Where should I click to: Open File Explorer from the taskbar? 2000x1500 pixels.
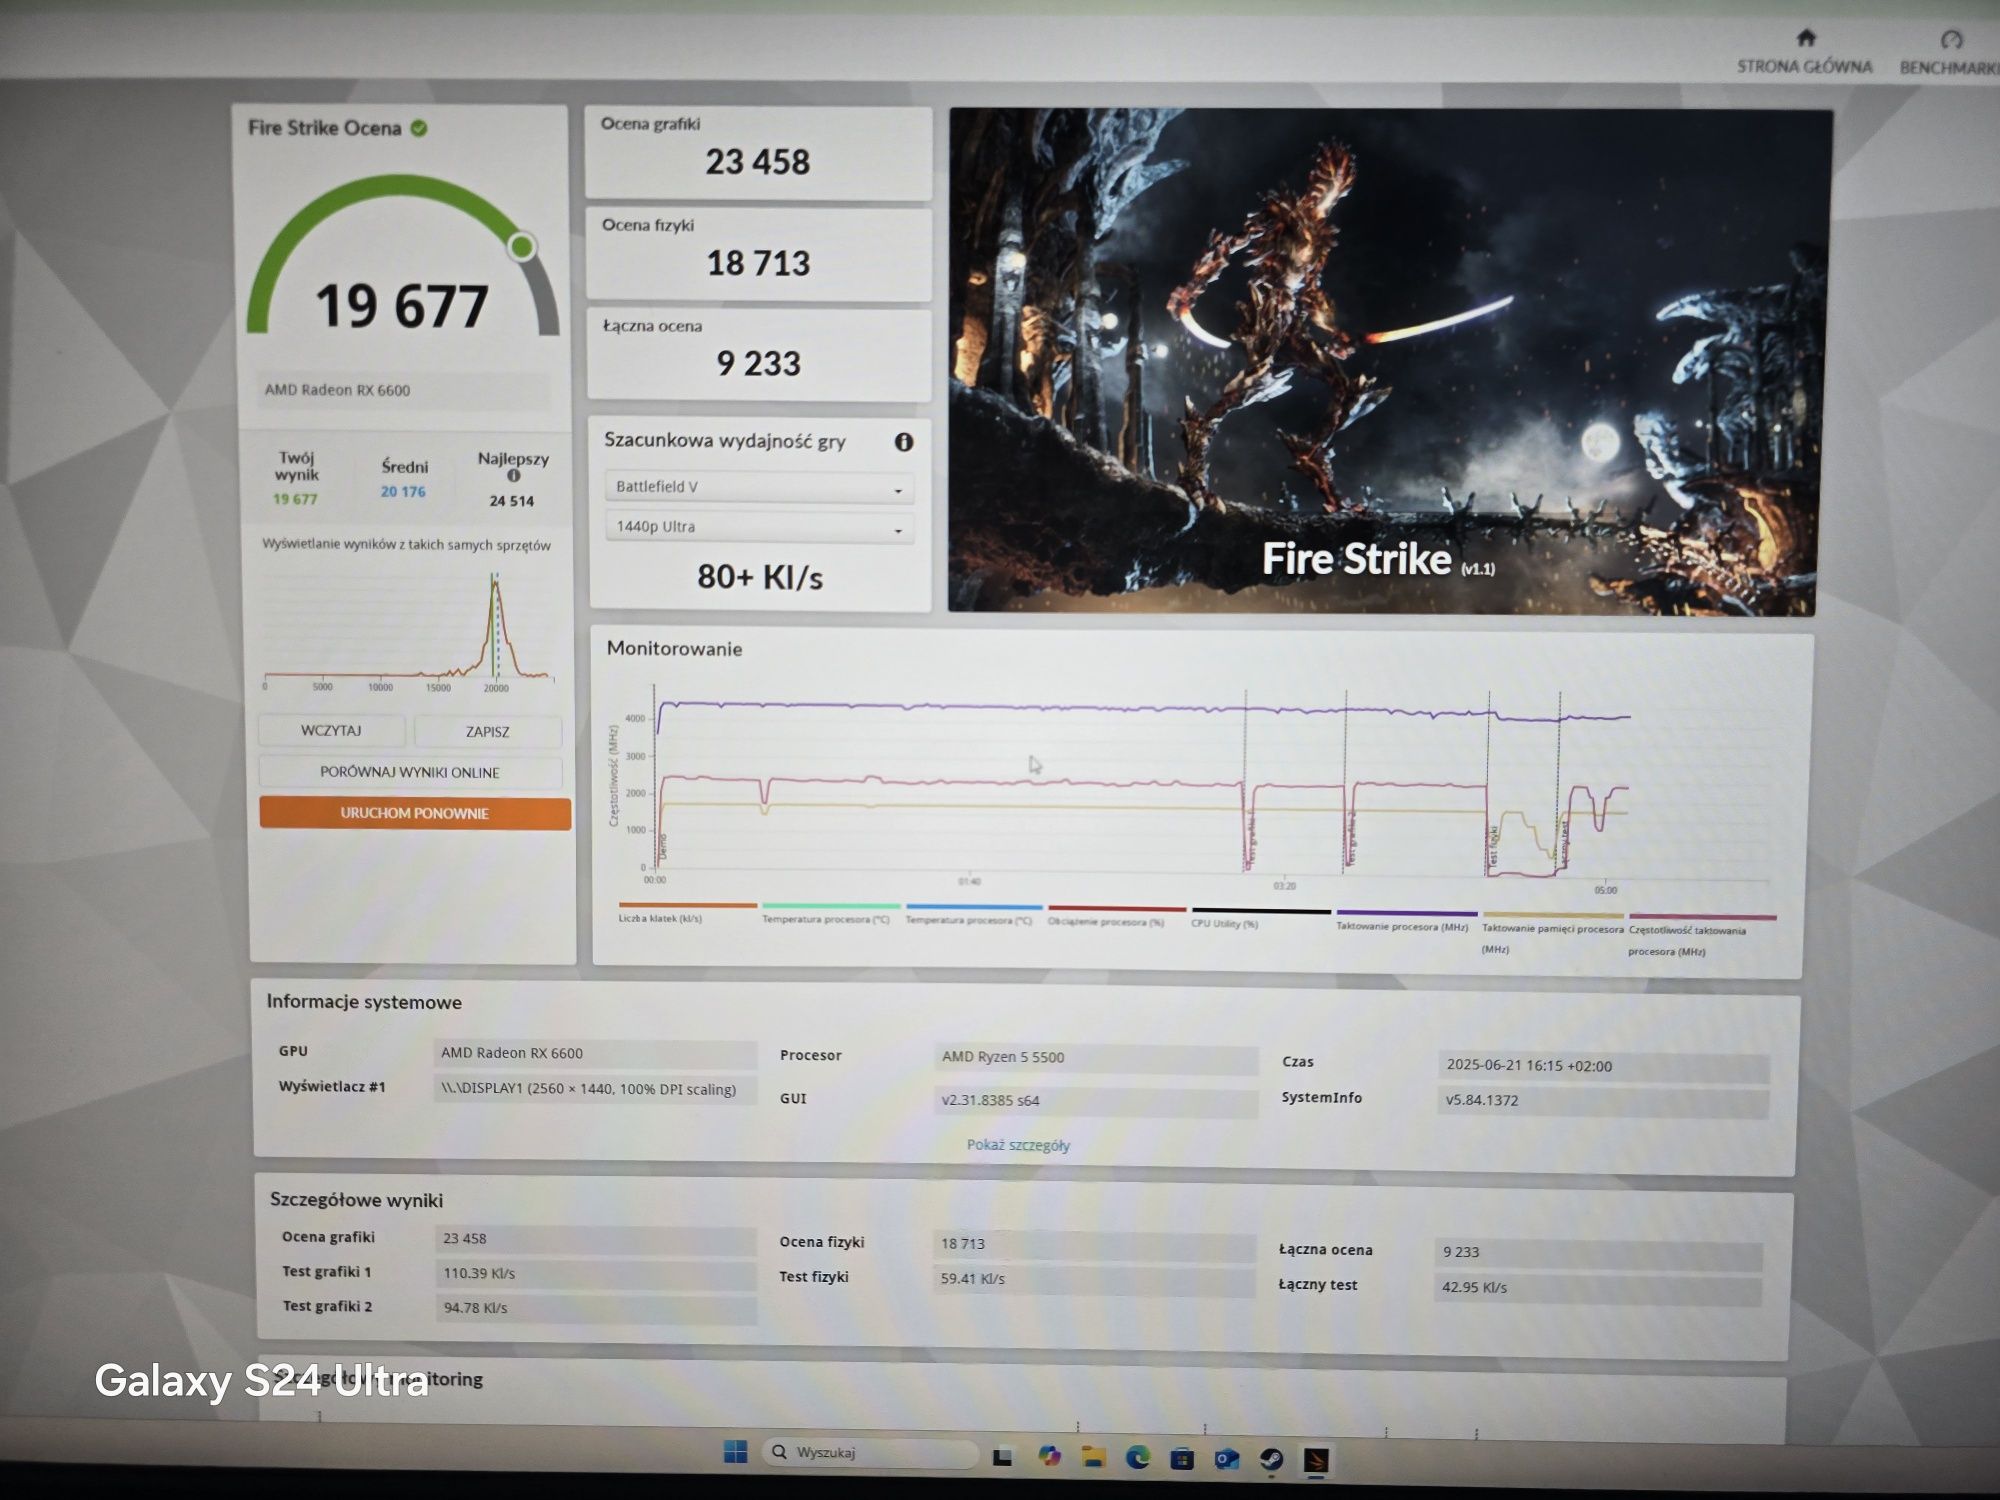[x=1093, y=1458]
